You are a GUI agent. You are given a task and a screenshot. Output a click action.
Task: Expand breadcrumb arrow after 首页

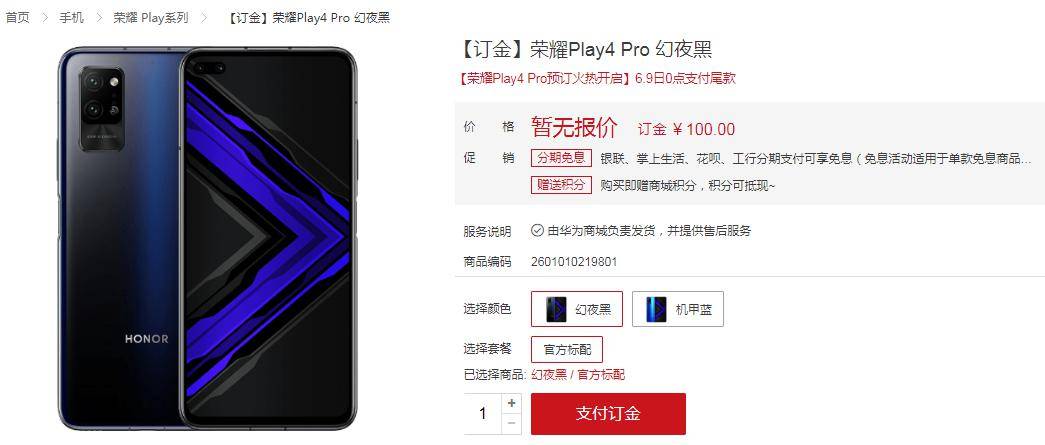click(45, 18)
